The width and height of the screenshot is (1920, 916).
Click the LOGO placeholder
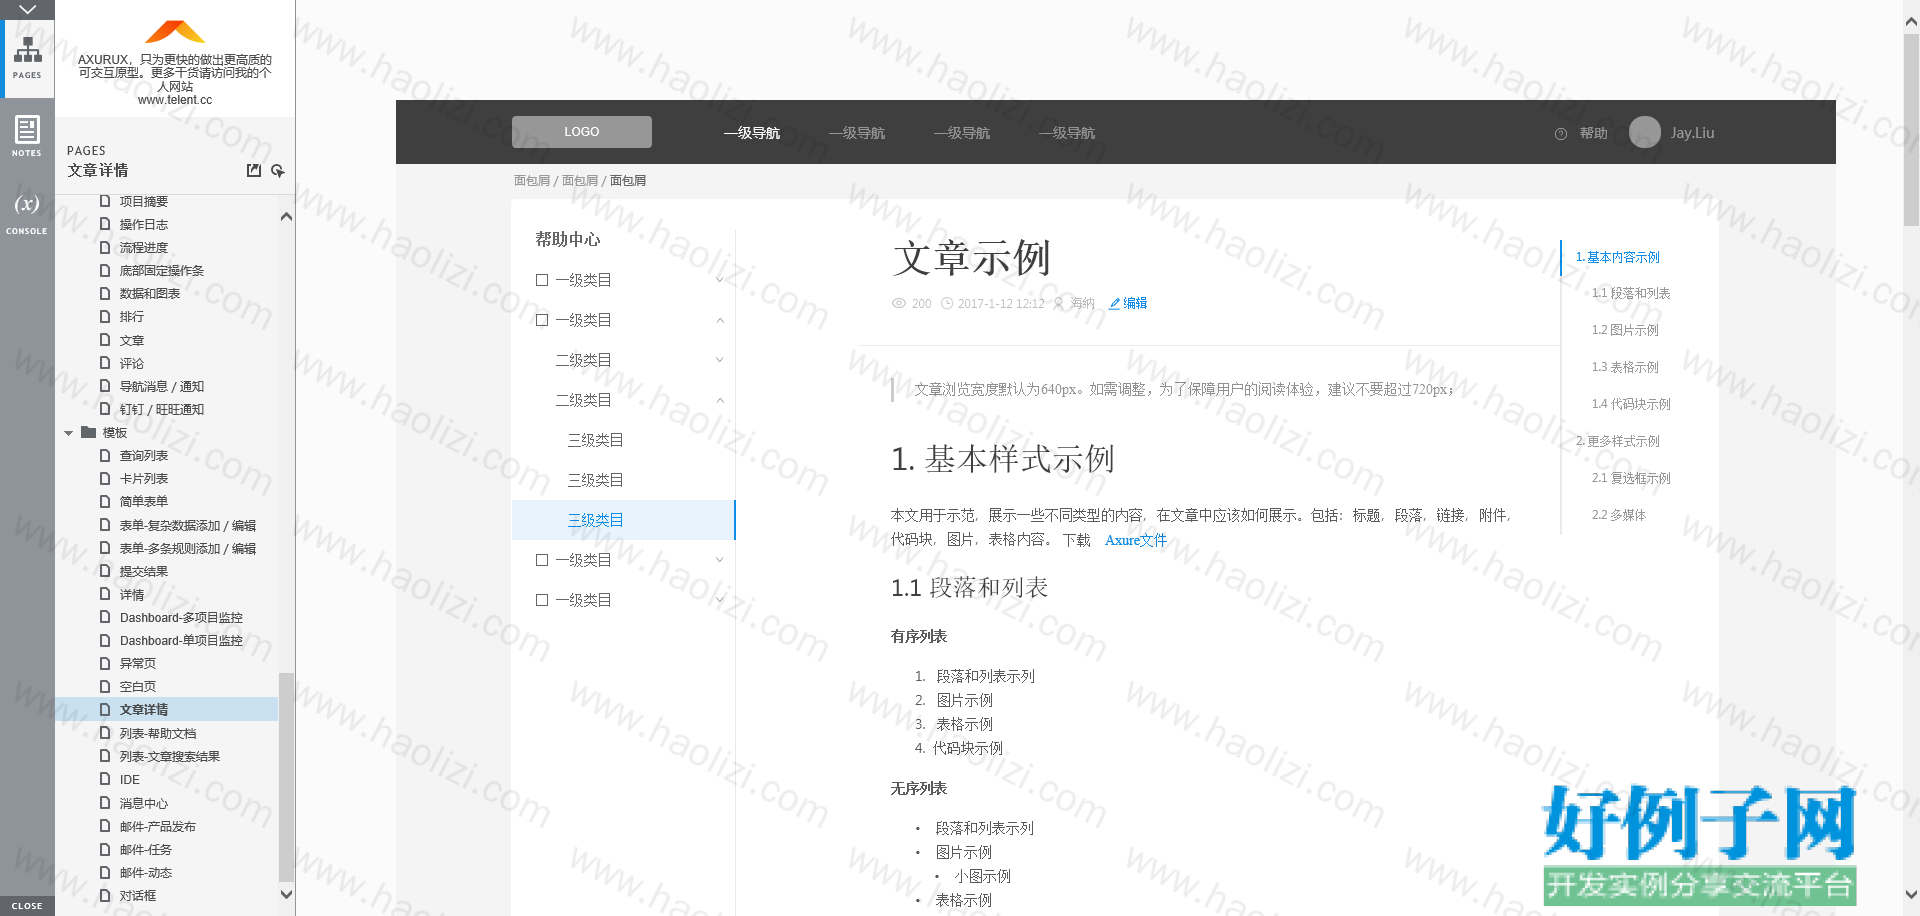582,132
